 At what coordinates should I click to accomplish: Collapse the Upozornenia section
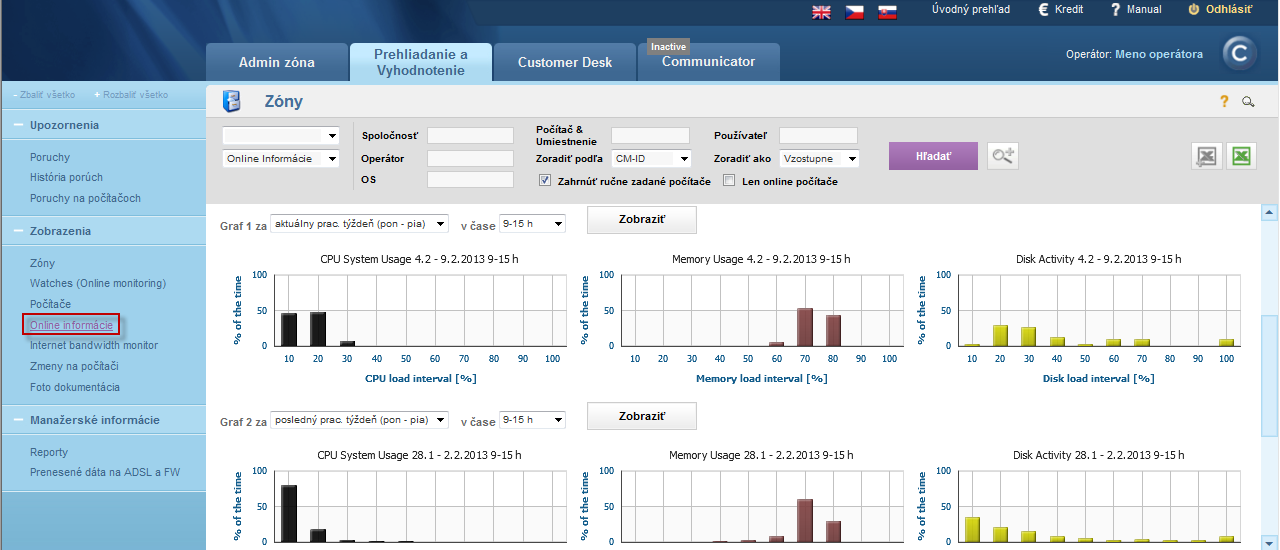coord(19,125)
